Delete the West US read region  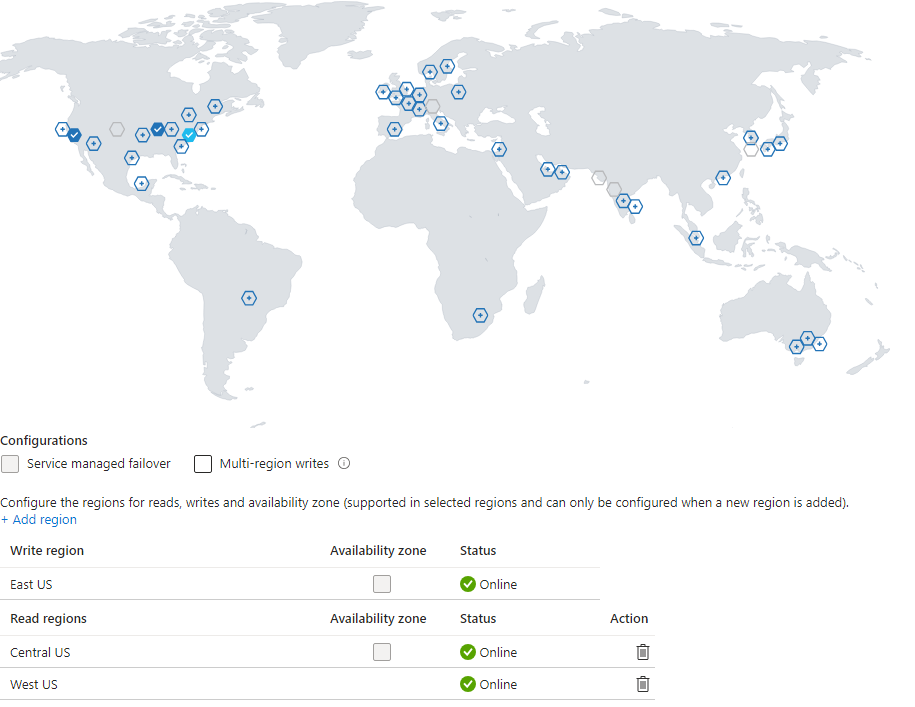(x=643, y=684)
